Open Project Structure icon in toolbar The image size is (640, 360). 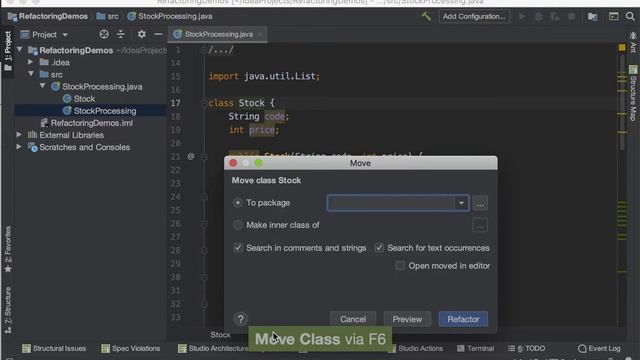(x=593, y=17)
